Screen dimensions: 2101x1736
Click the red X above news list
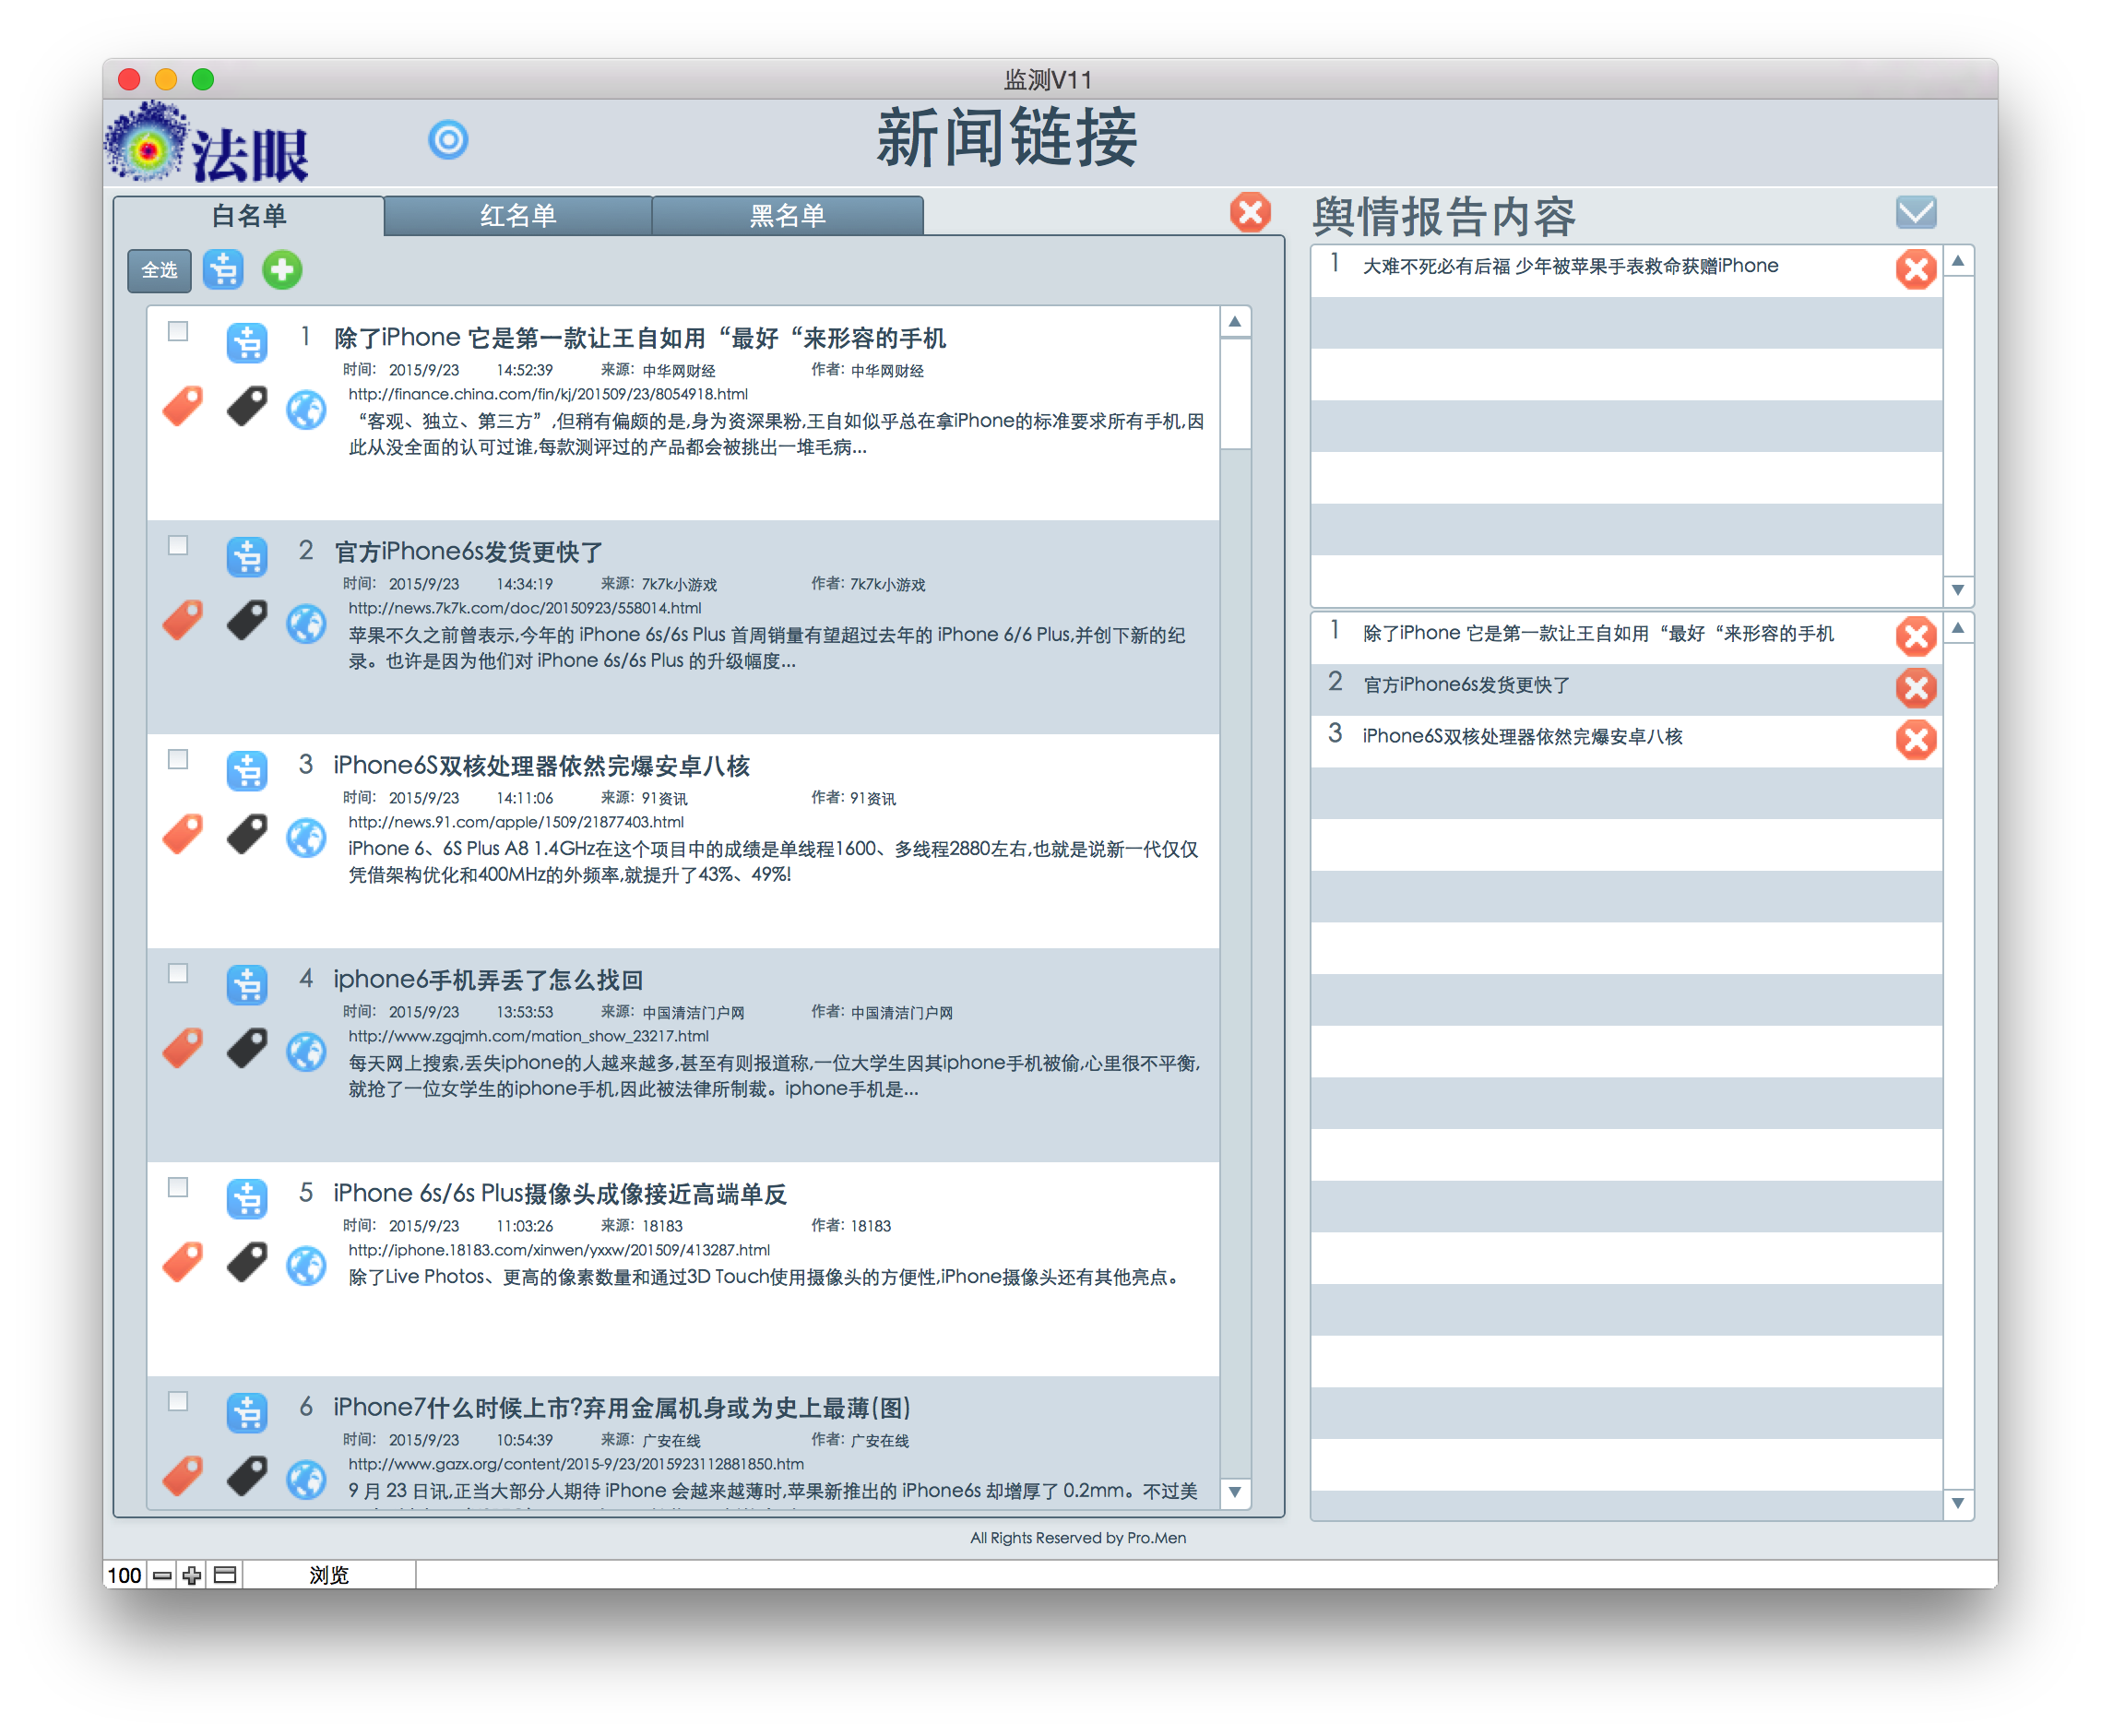[1250, 212]
